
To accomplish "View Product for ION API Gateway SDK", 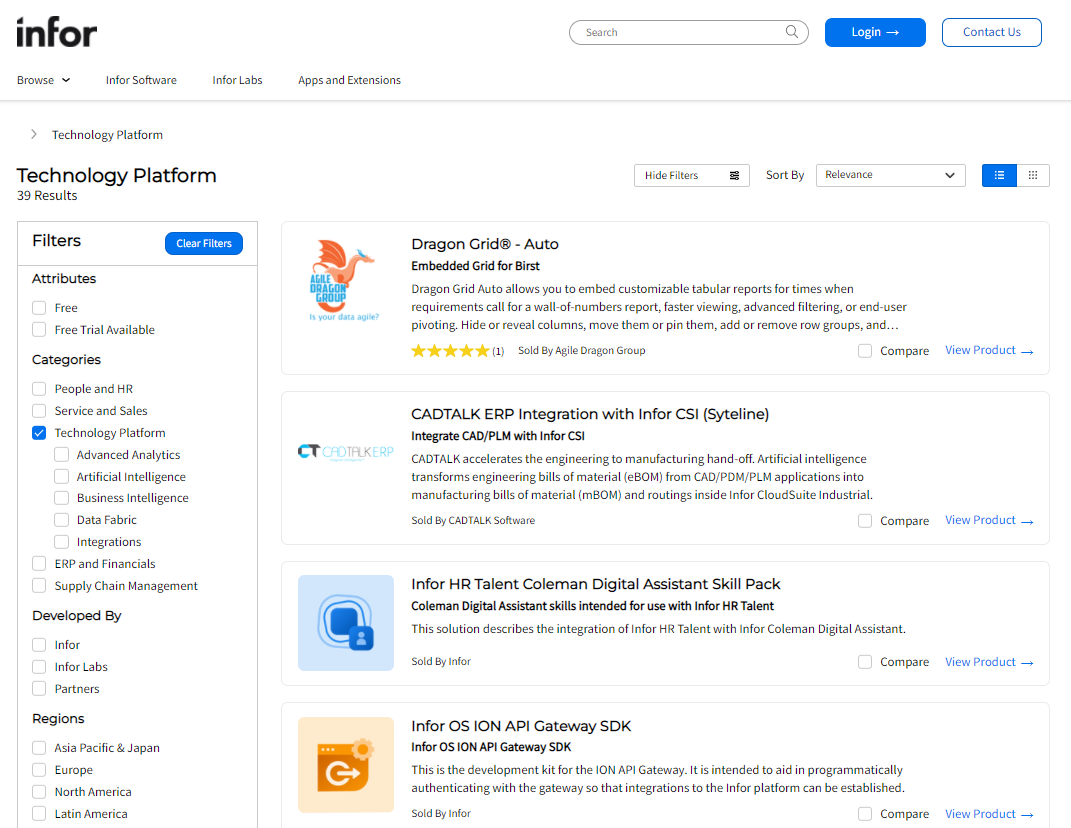I will (988, 814).
